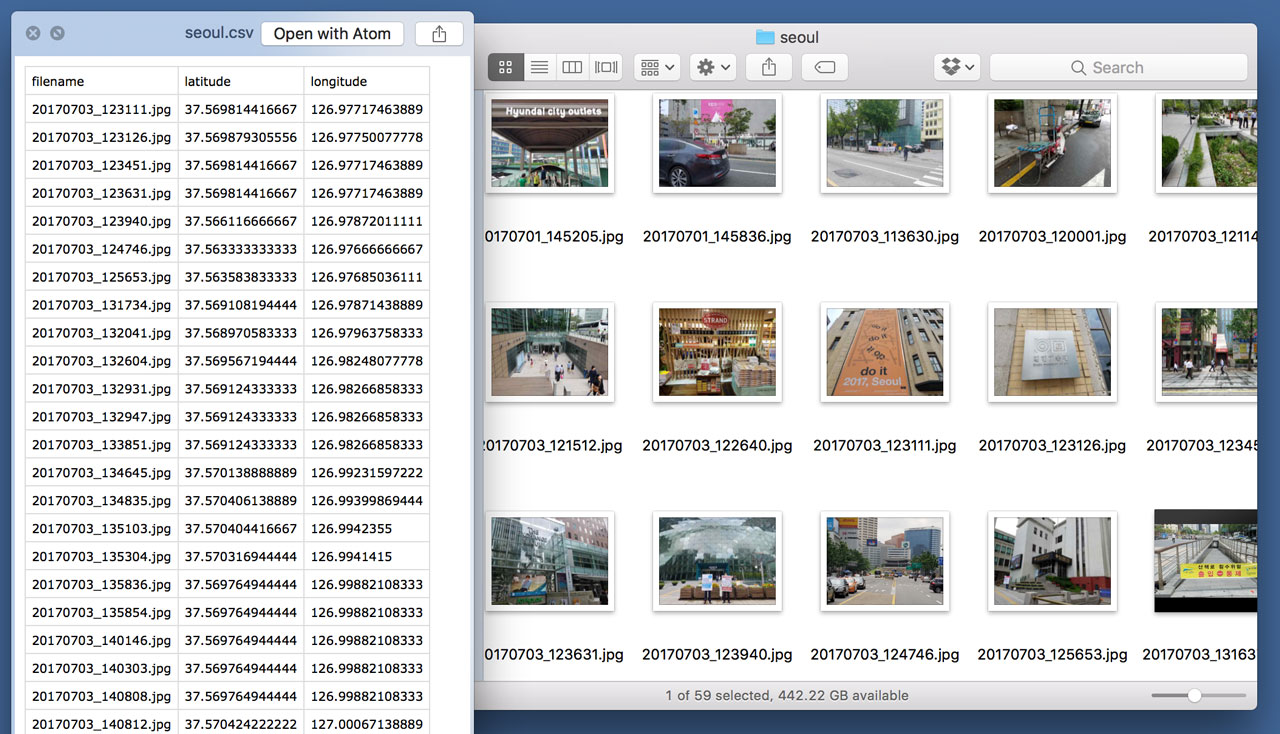Click the Quick Look share button
Image resolution: width=1280 pixels, height=734 pixels.
coord(439,33)
